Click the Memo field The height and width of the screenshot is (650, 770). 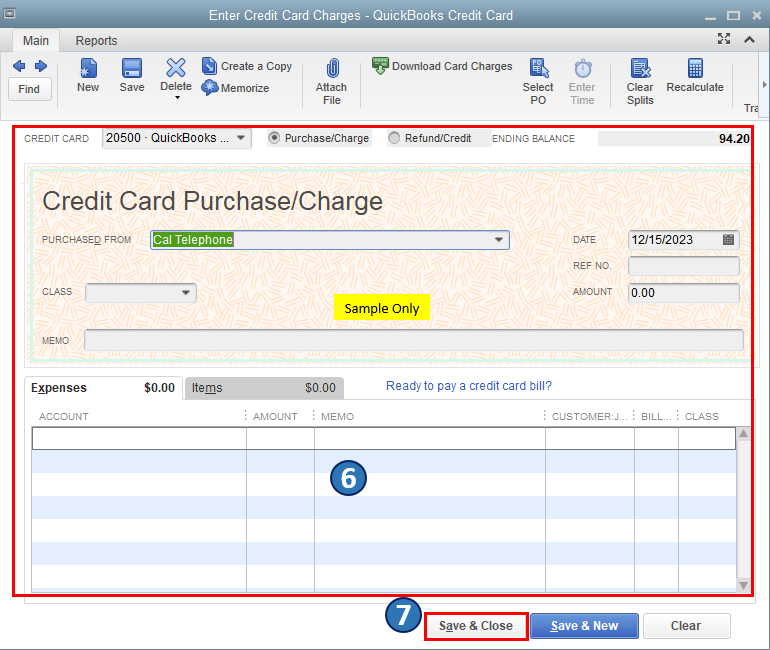[x=413, y=340]
